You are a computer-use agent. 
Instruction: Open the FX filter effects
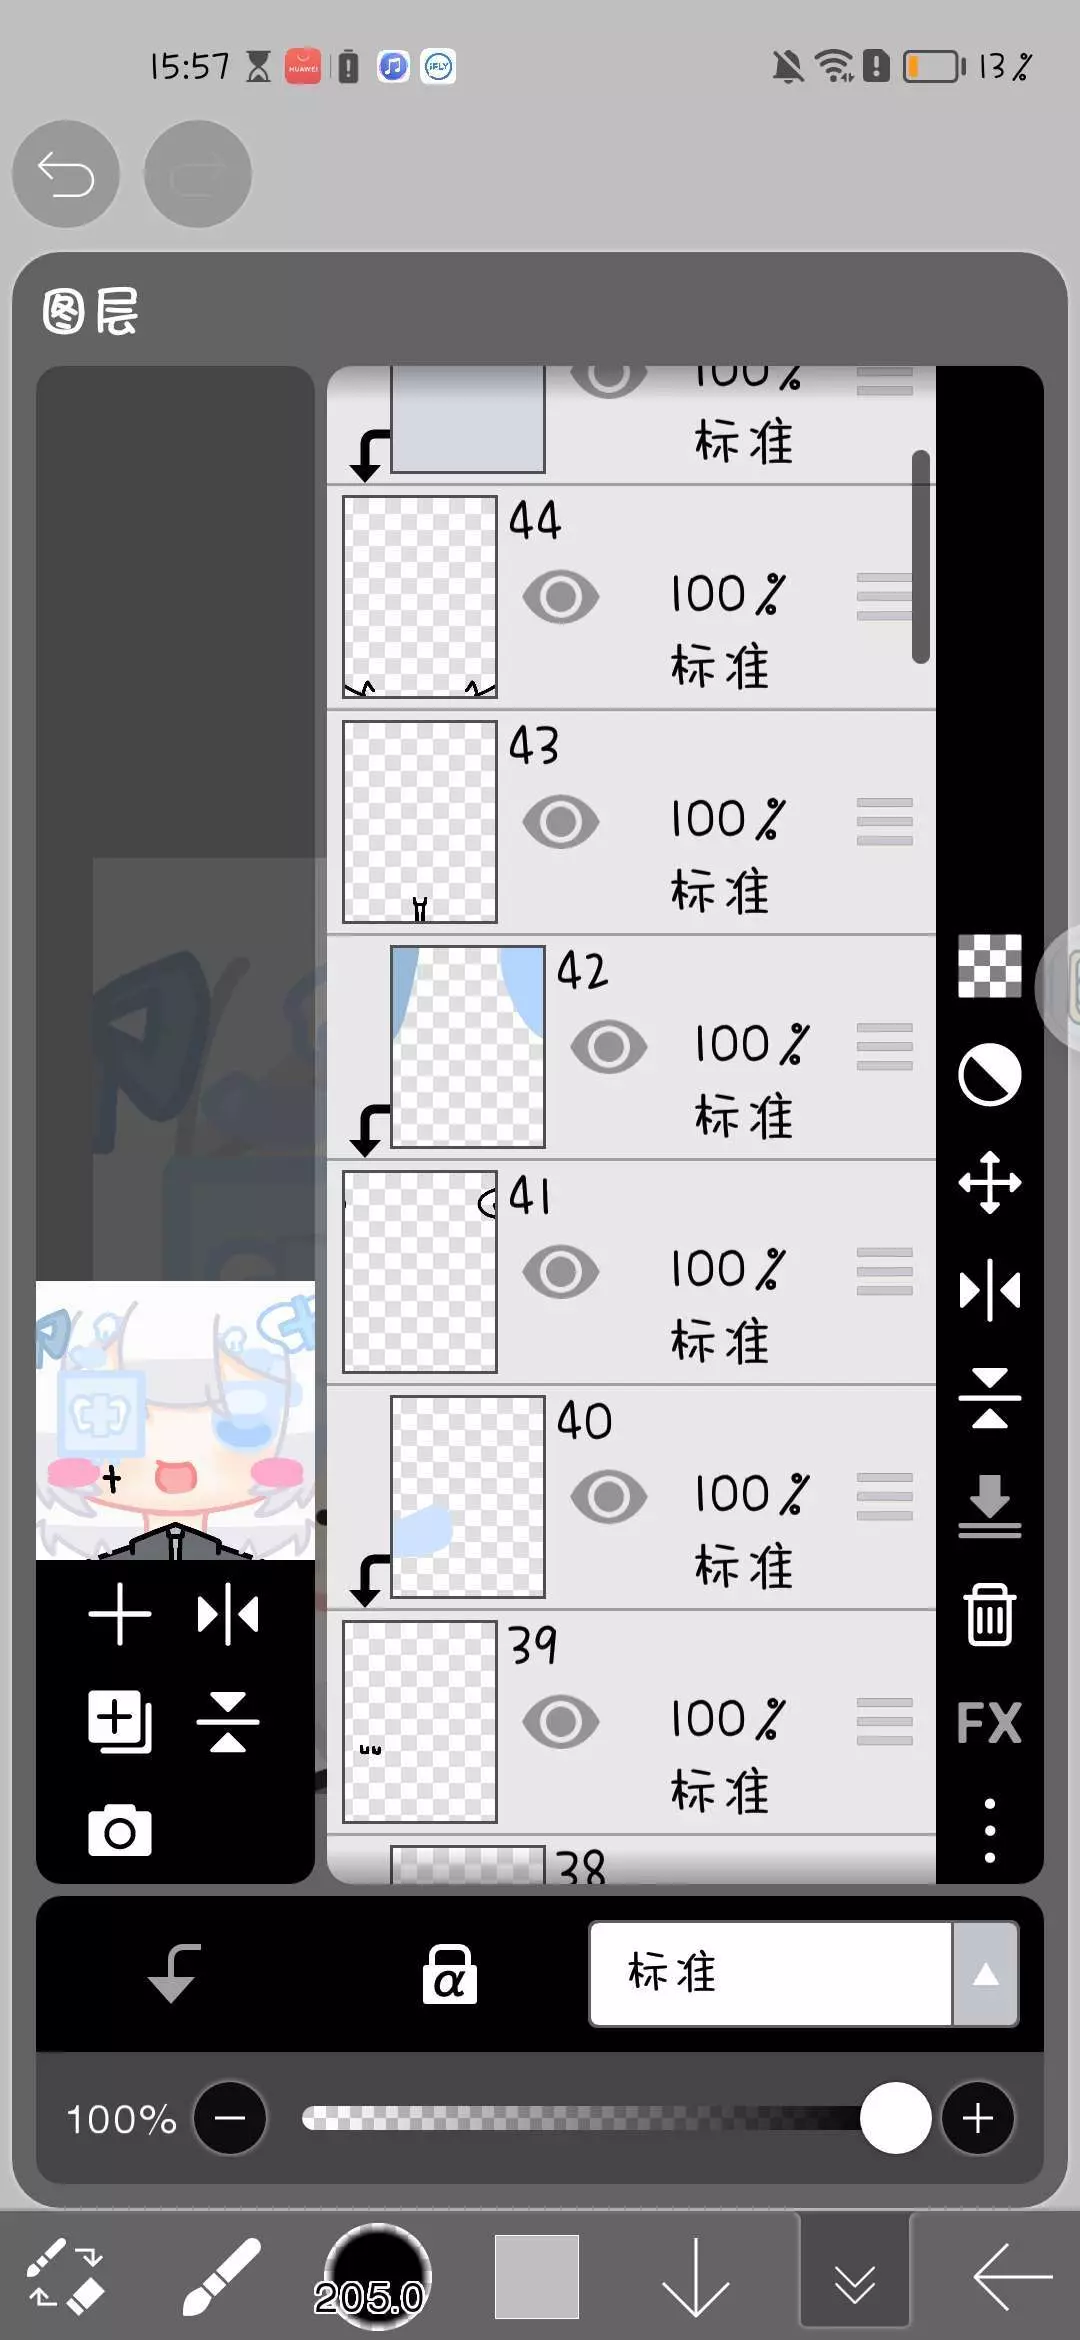coord(989,1723)
